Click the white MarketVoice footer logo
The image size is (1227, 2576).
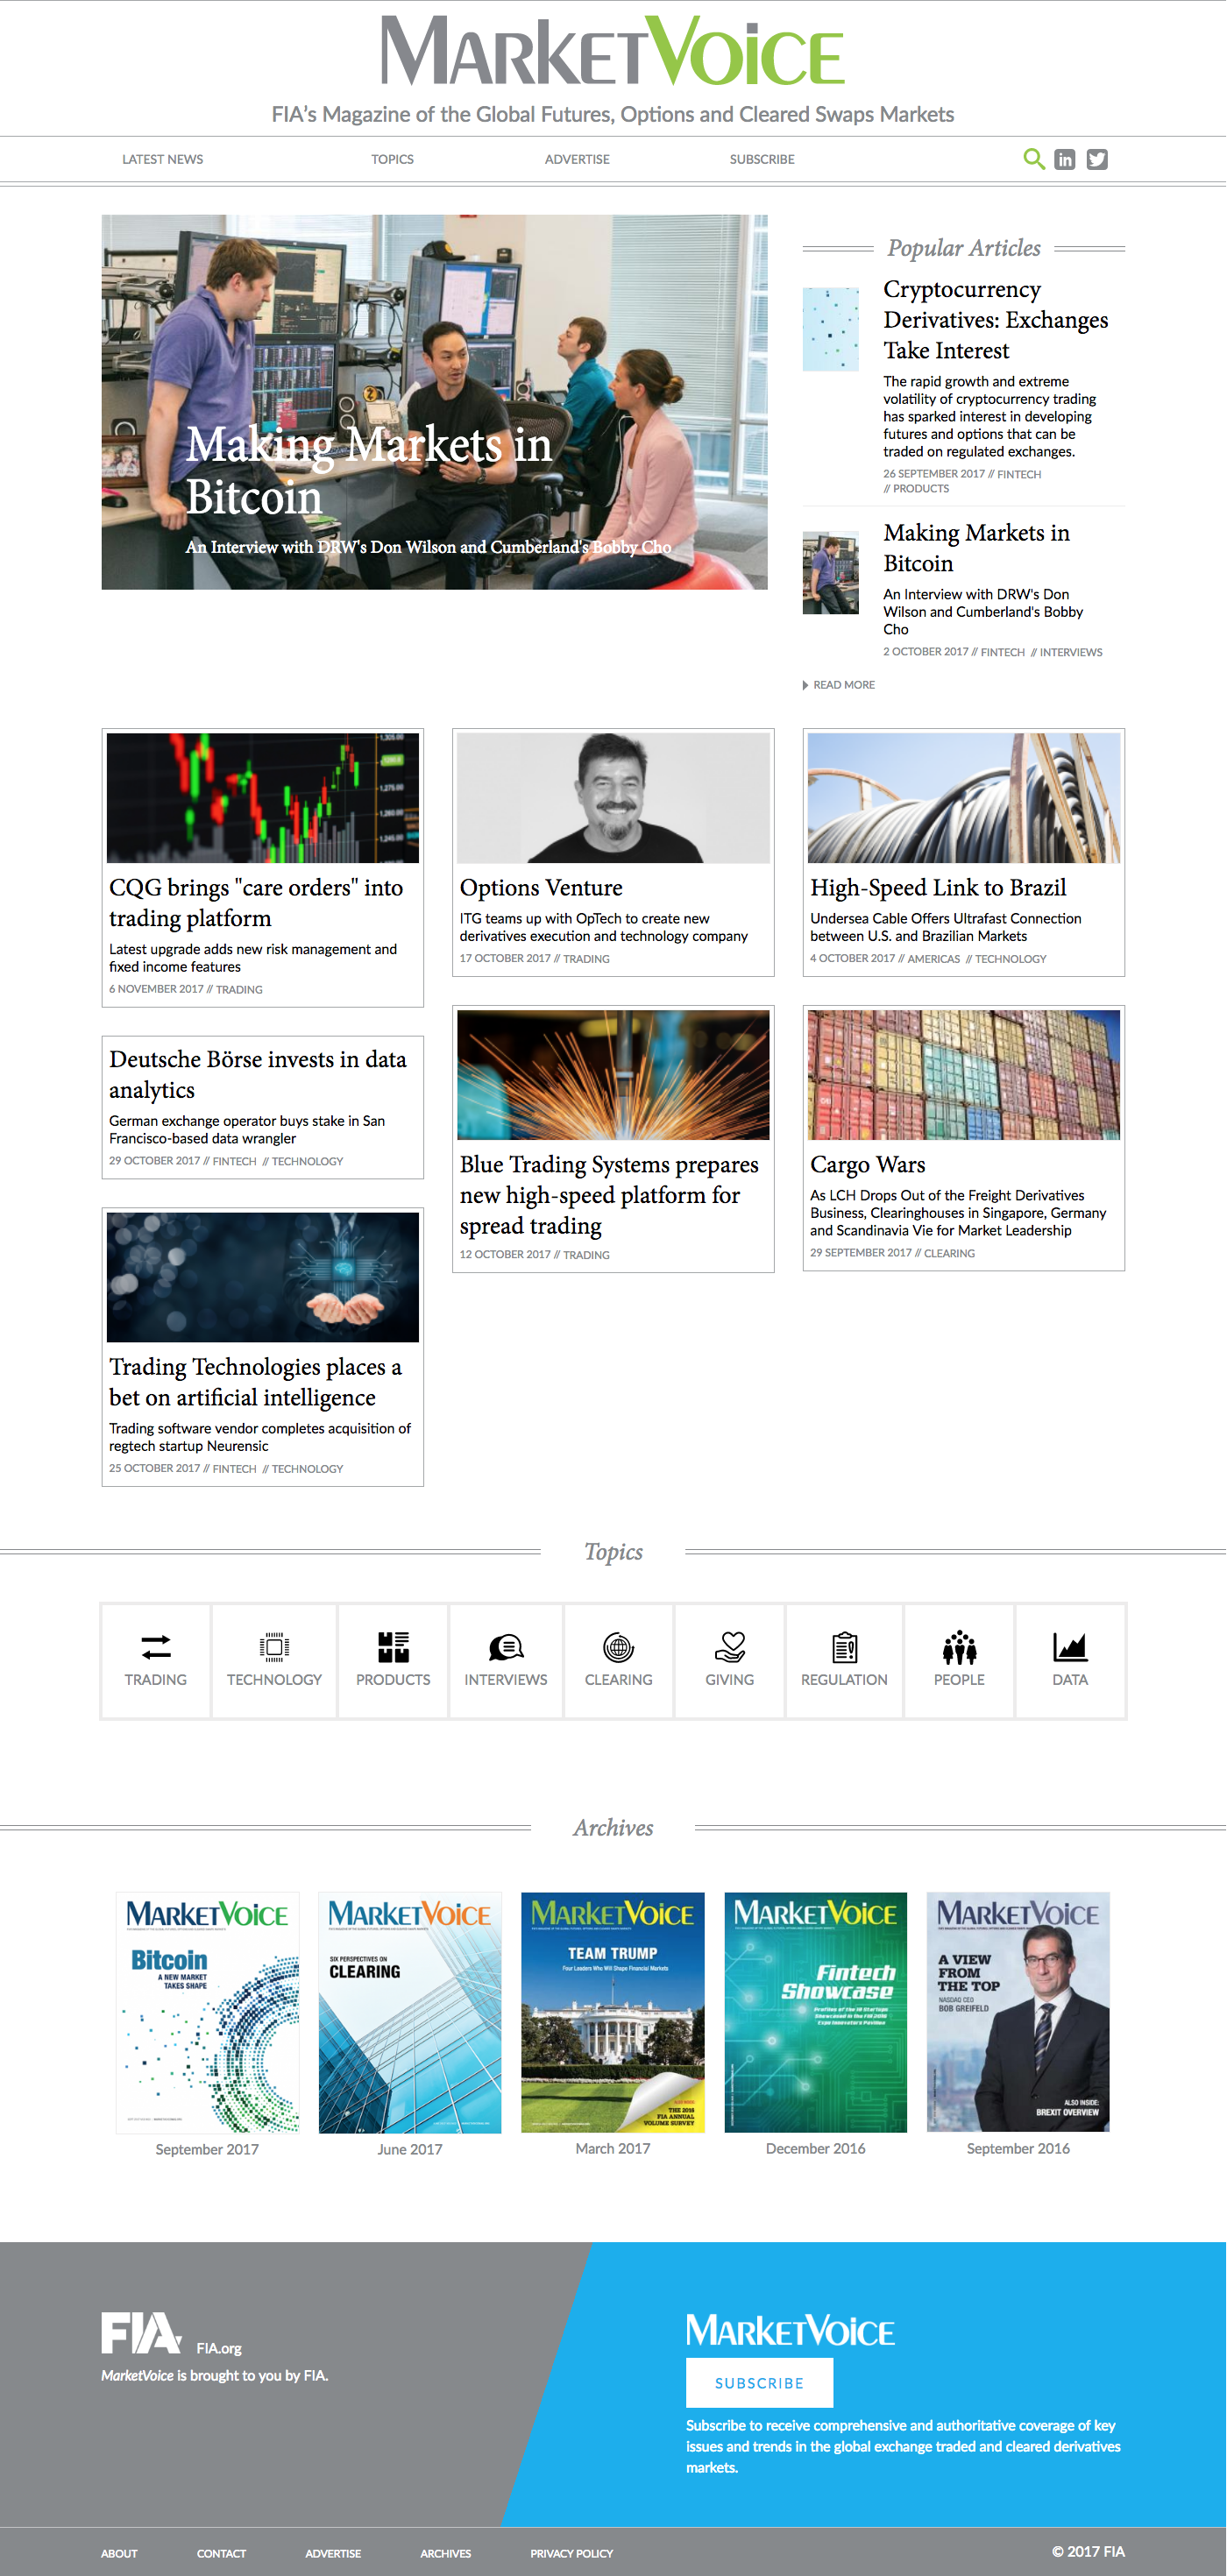click(790, 2330)
